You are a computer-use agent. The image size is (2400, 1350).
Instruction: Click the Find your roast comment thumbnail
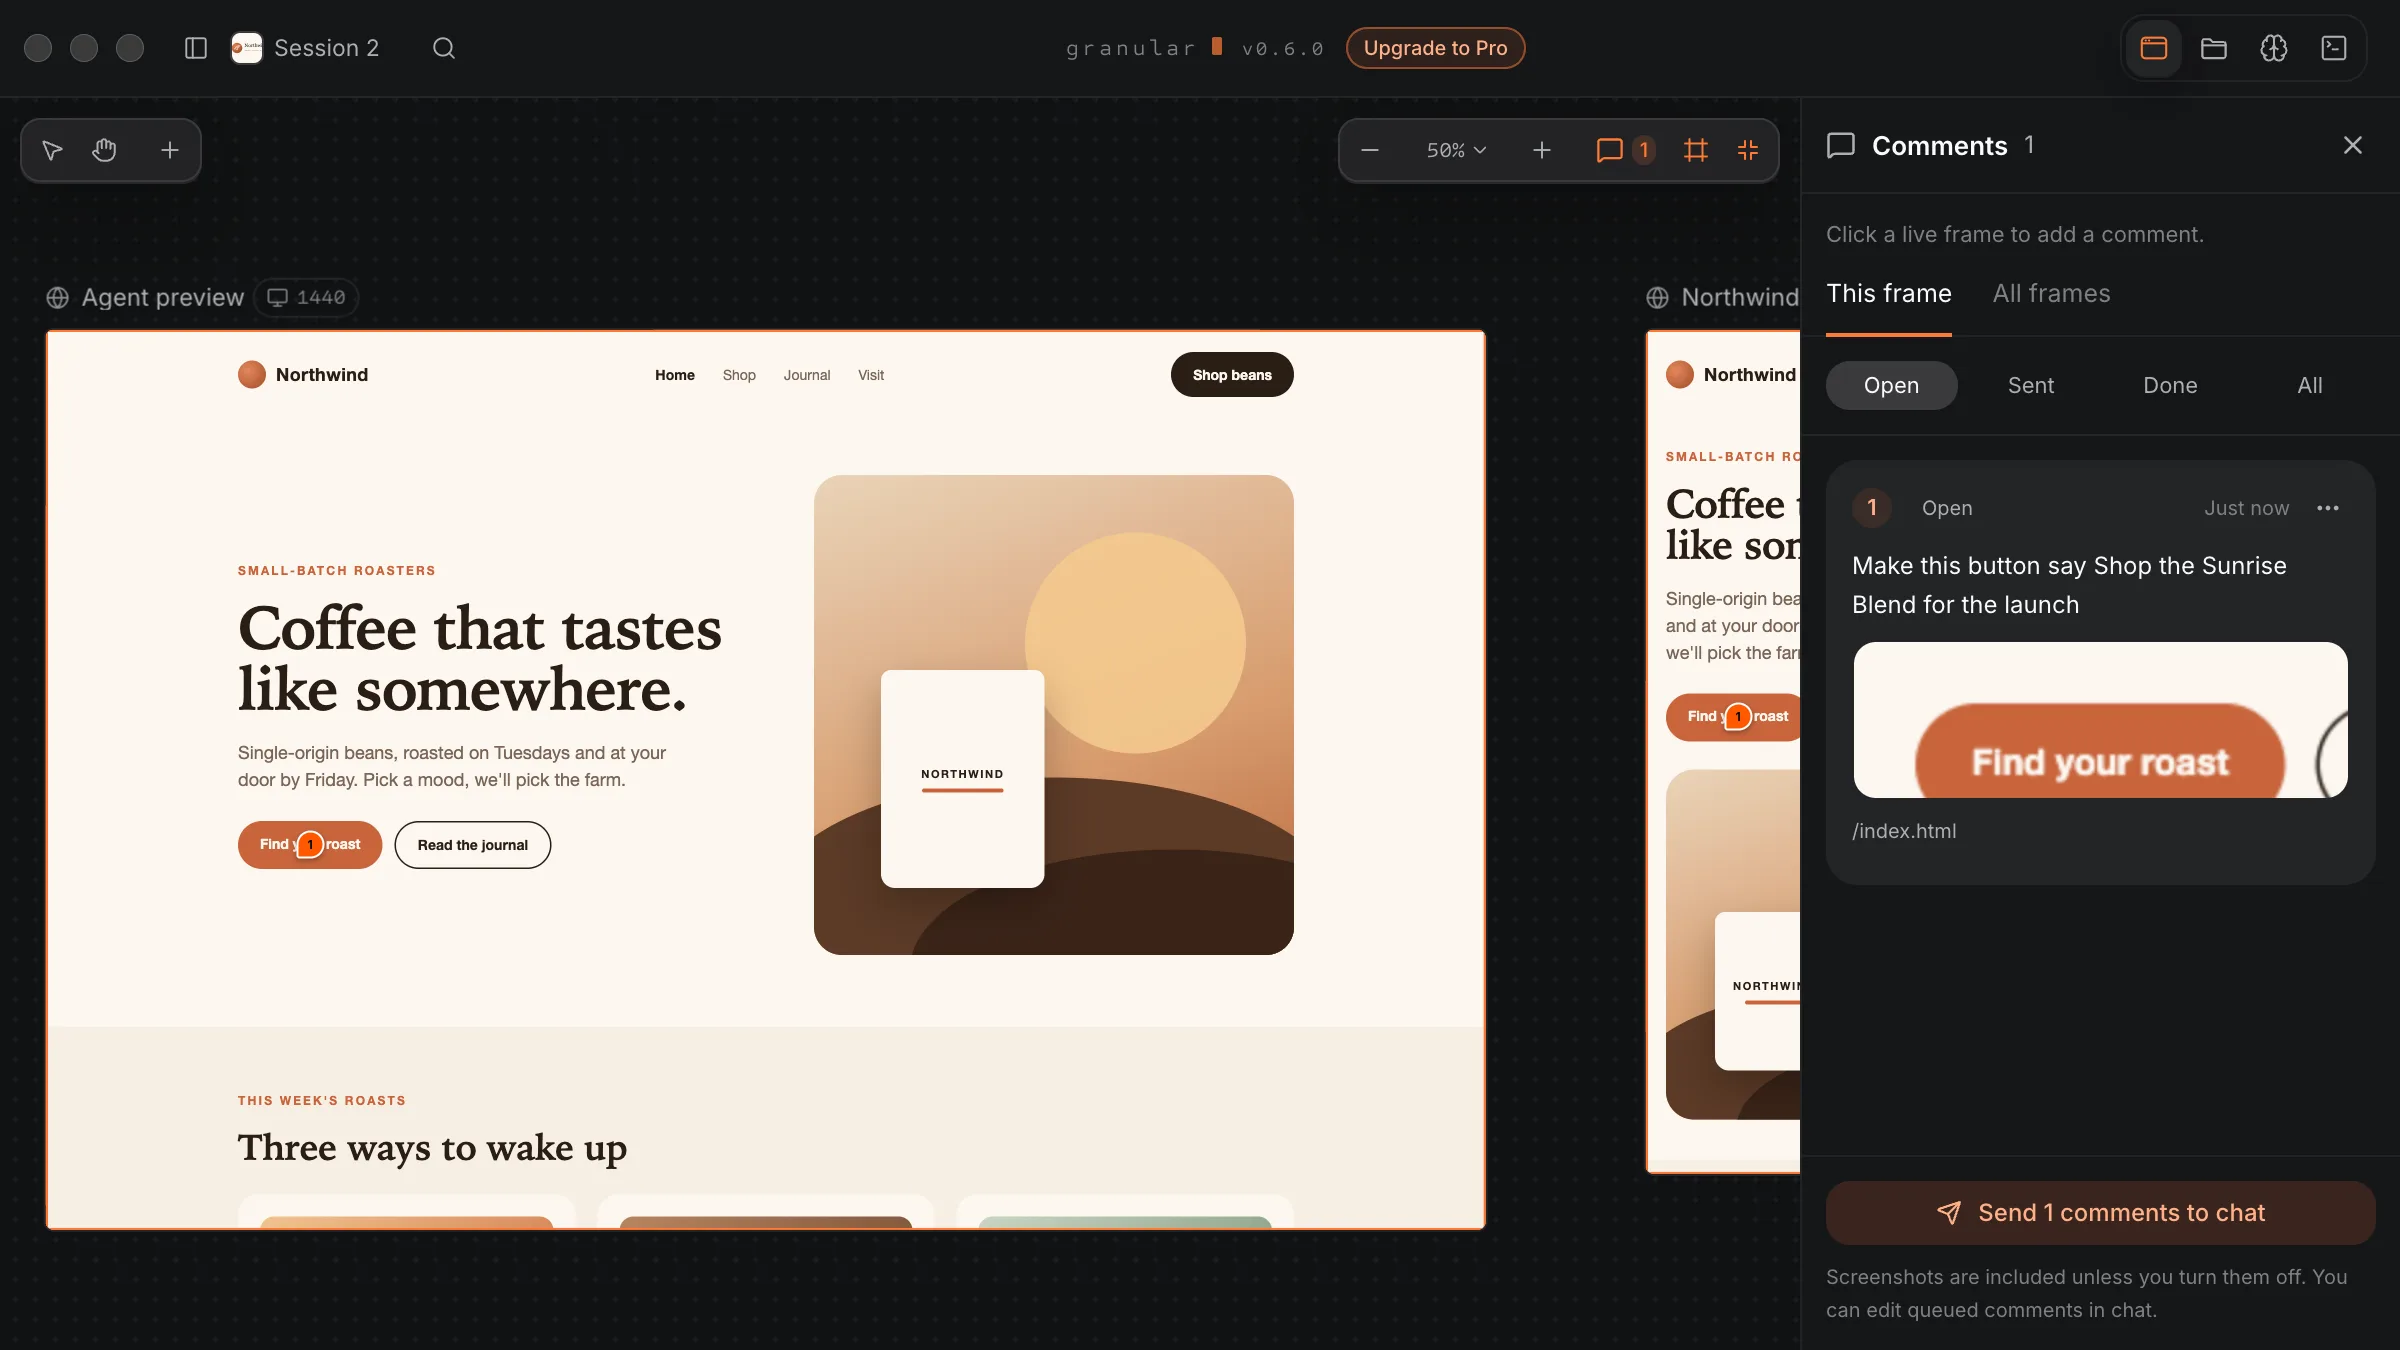(x=2101, y=720)
